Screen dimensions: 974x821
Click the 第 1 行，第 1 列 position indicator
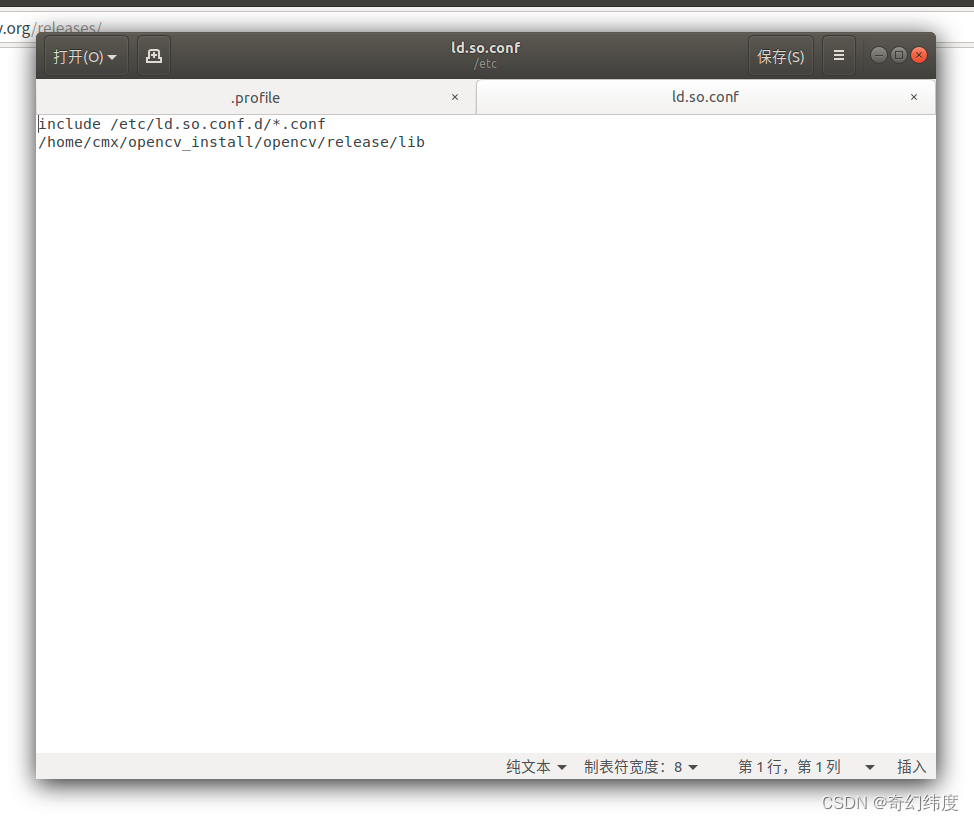pos(789,766)
